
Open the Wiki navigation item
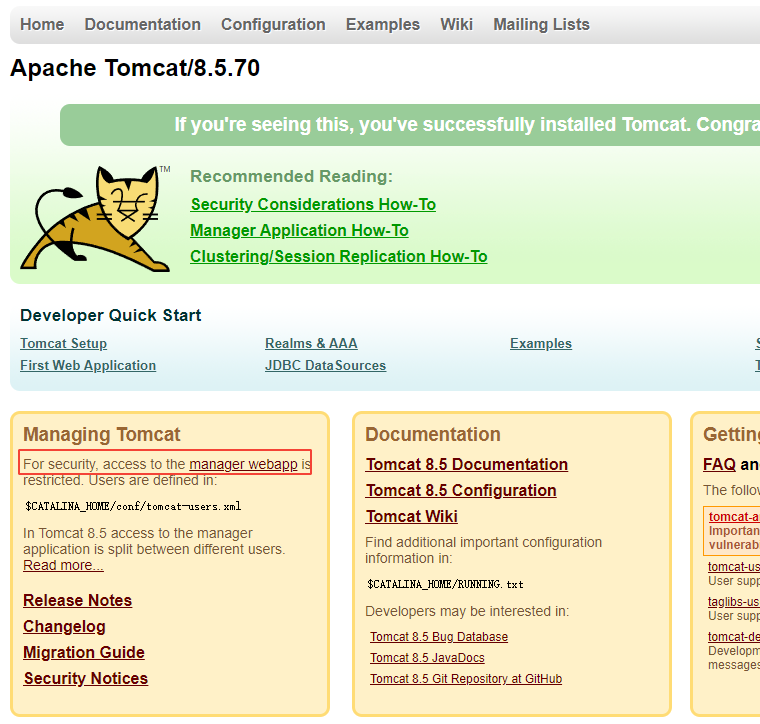pyautogui.click(x=457, y=24)
